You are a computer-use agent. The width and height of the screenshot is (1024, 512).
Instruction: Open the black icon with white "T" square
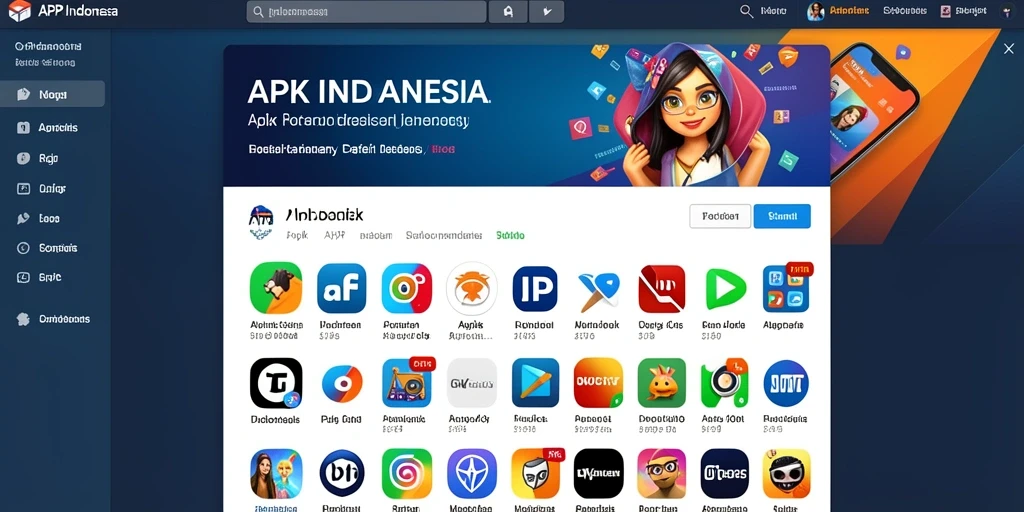276,383
